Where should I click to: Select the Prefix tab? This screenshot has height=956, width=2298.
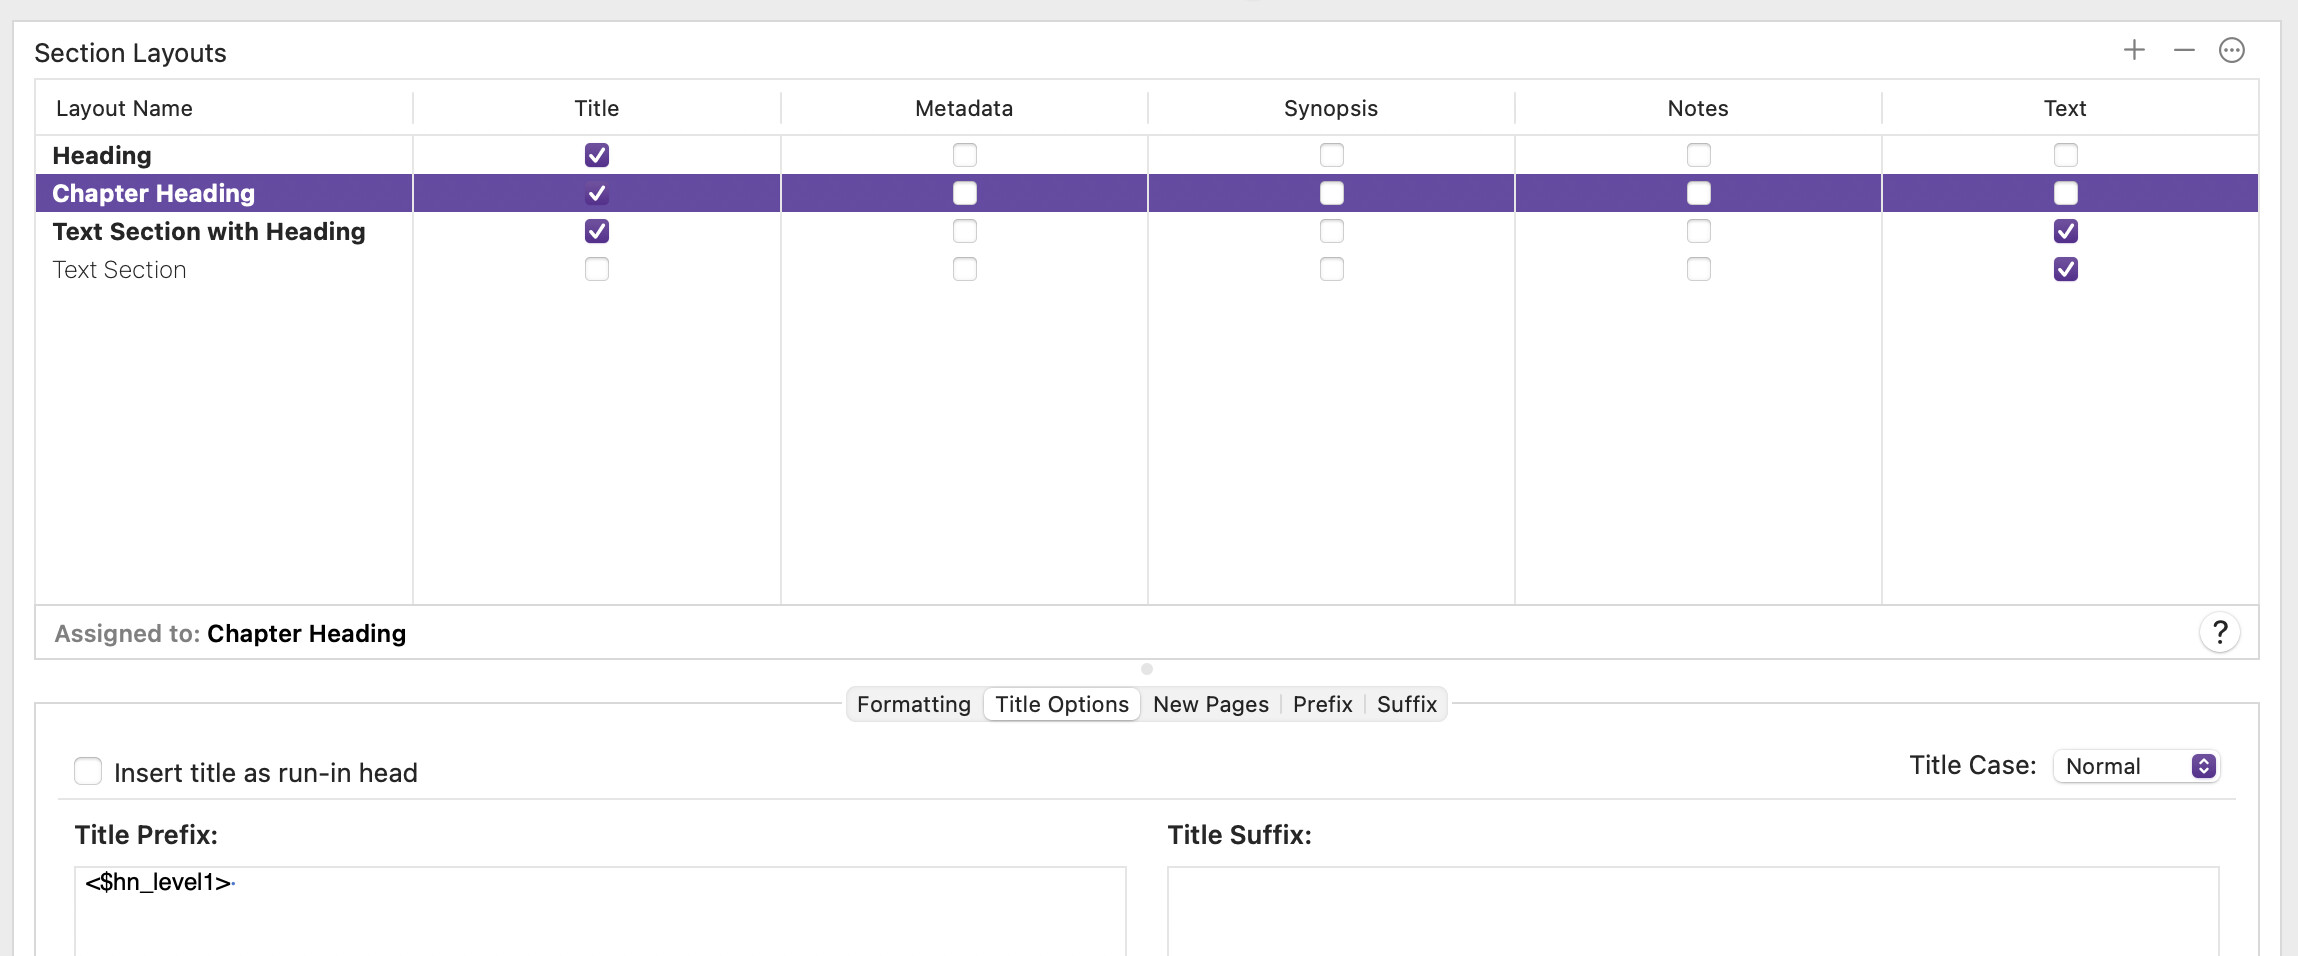(1322, 704)
